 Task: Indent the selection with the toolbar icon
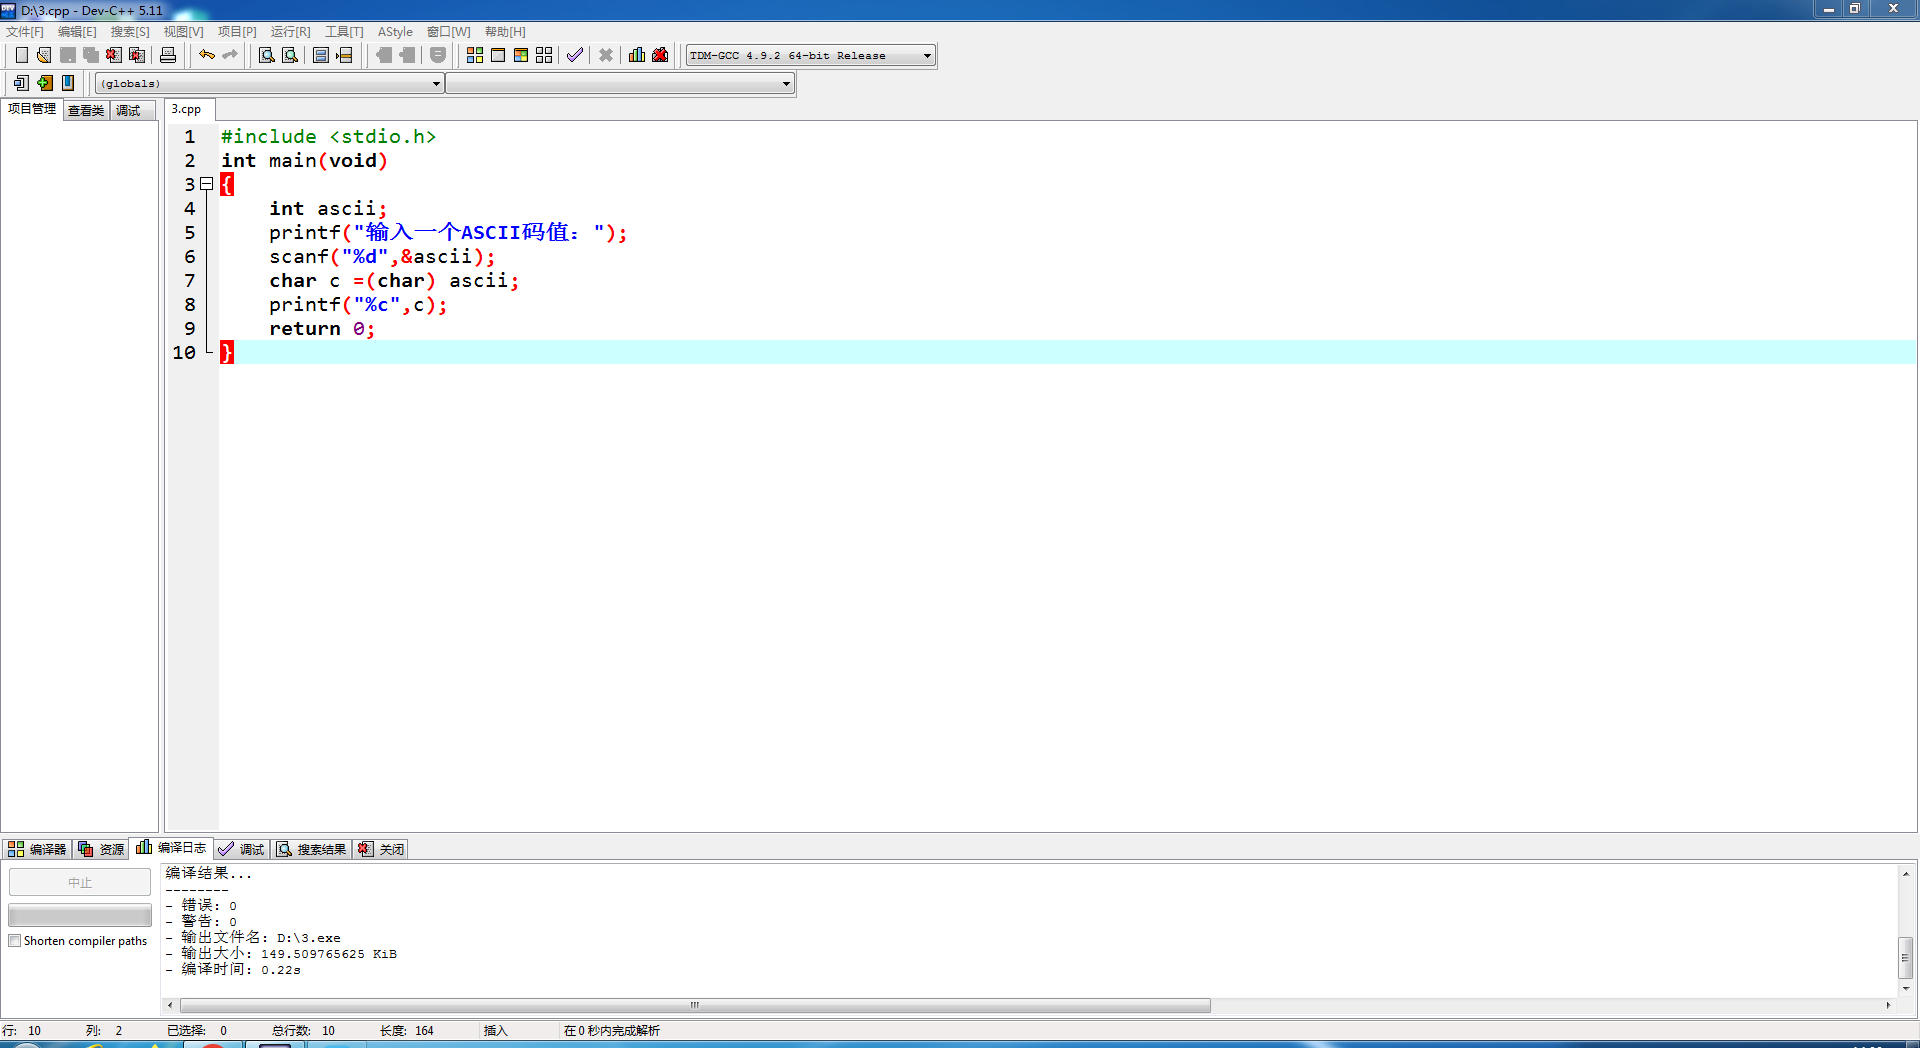pos(384,55)
